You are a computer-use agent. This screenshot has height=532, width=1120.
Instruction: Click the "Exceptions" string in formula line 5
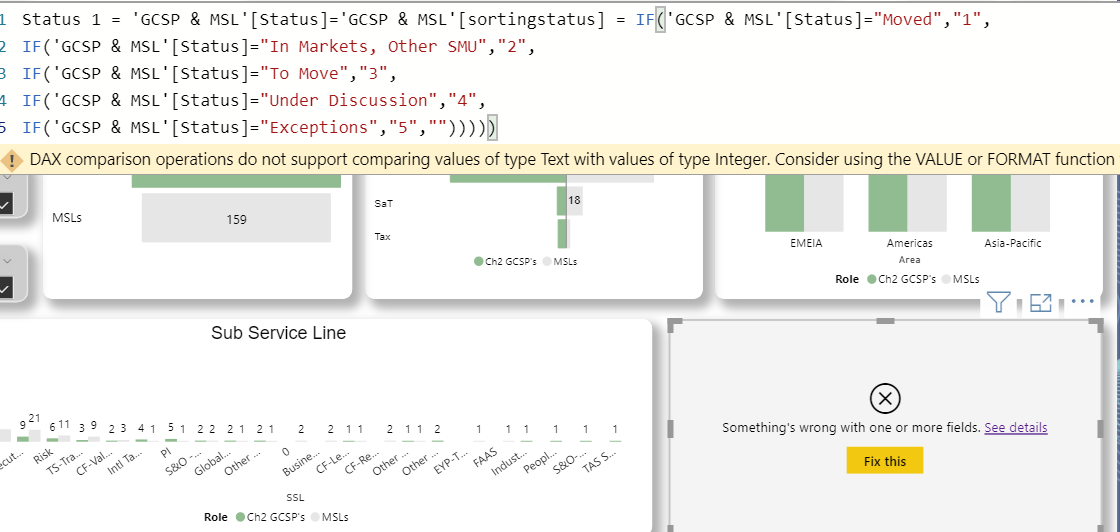[323, 127]
